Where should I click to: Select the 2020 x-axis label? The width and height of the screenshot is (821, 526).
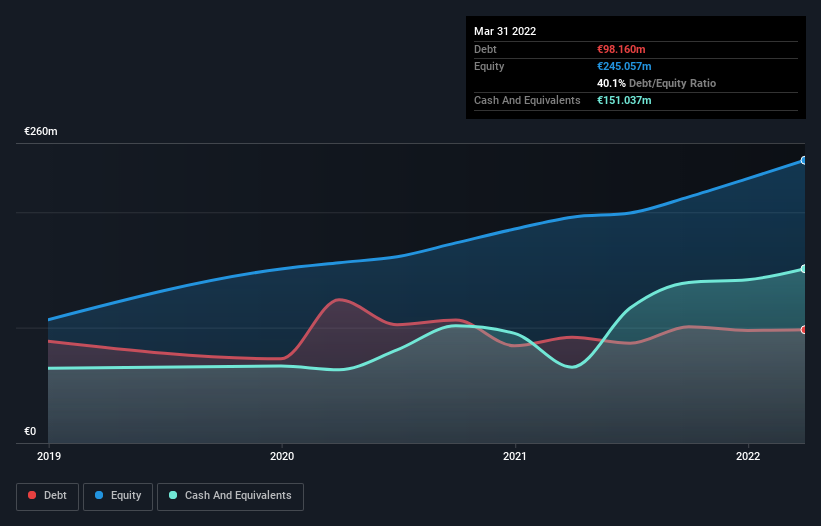282,456
